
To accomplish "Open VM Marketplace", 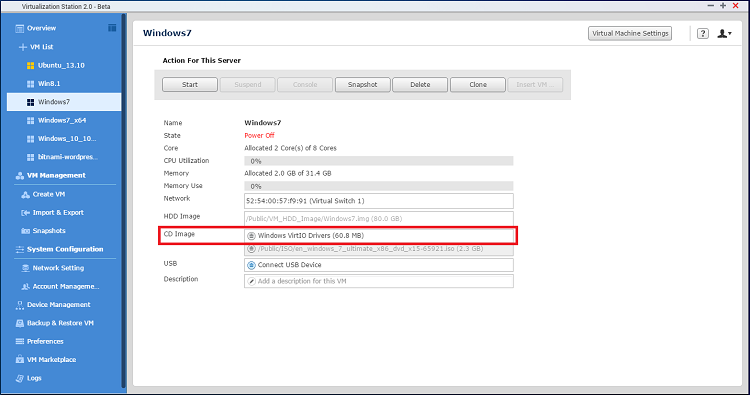I will [x=51, y=360].
